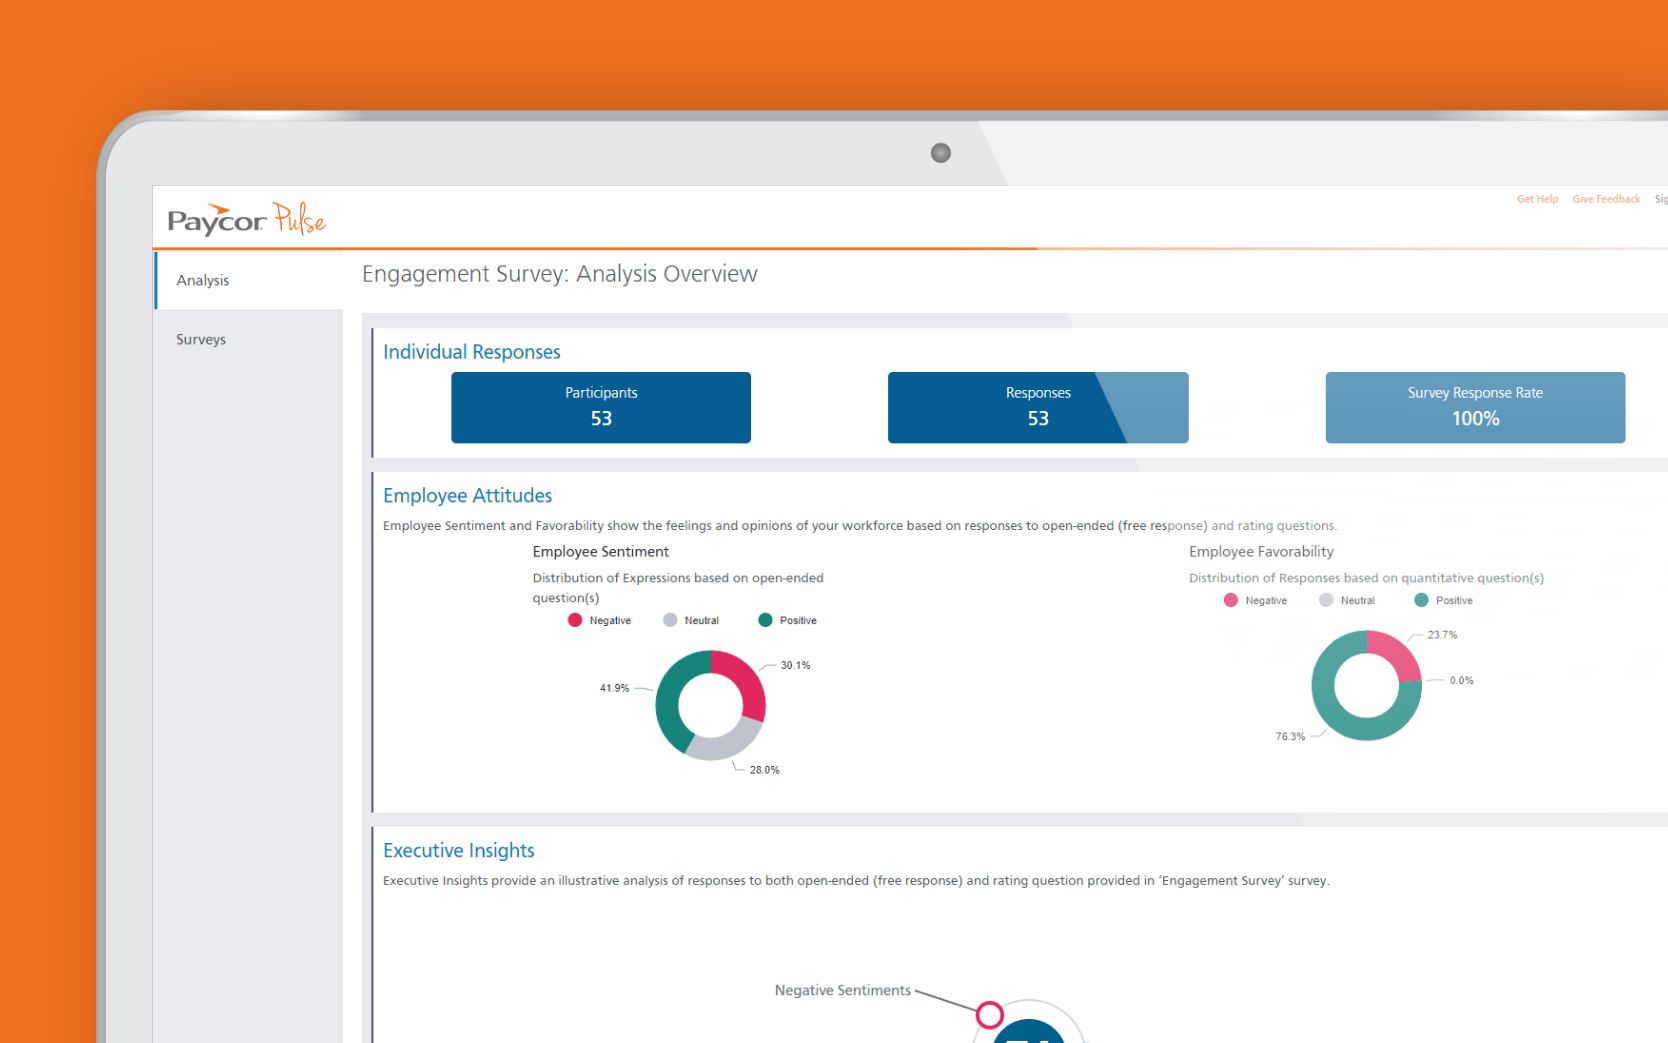The image size is (1668, 1043).
Task: Click the 30.1% label on Sentiment chart
Action: click(795, 665)
